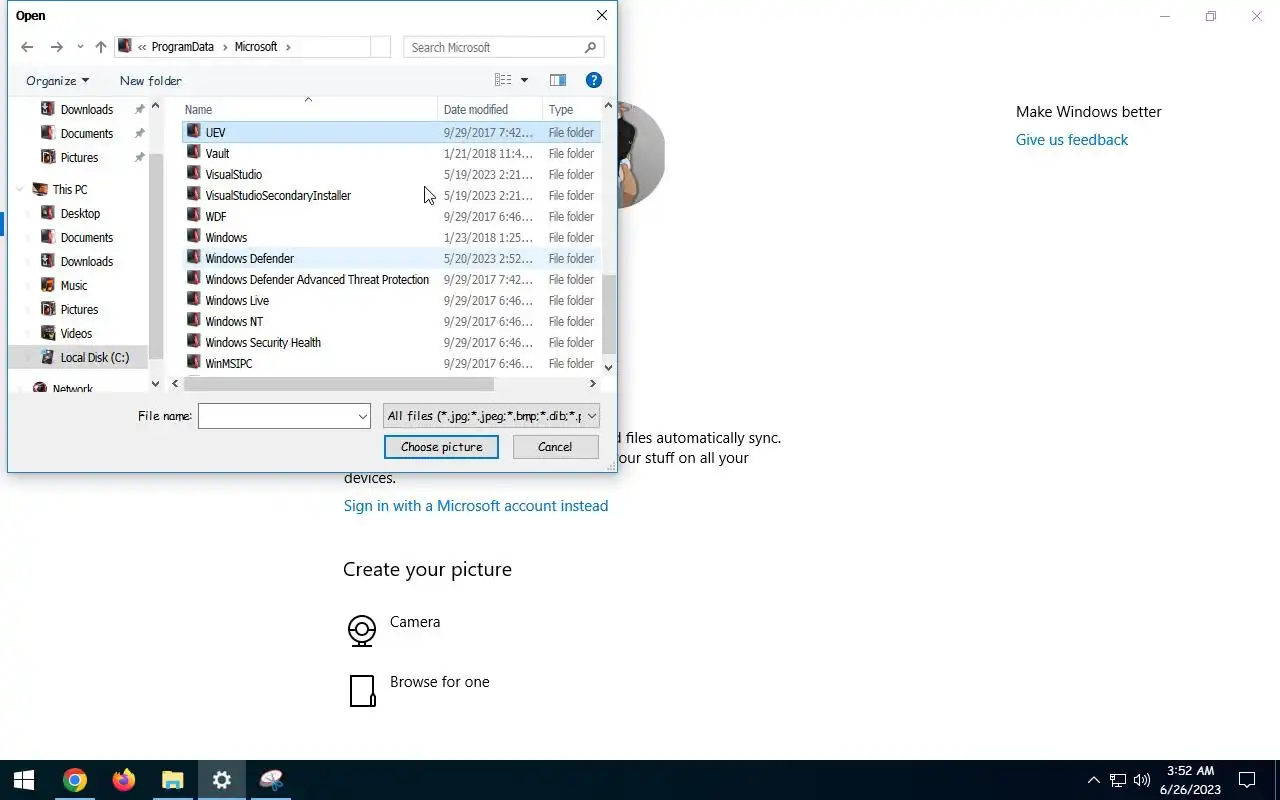Open pinned Pictures in Quick access
This screenshot has height=800, width=1280.
[79, 157]
